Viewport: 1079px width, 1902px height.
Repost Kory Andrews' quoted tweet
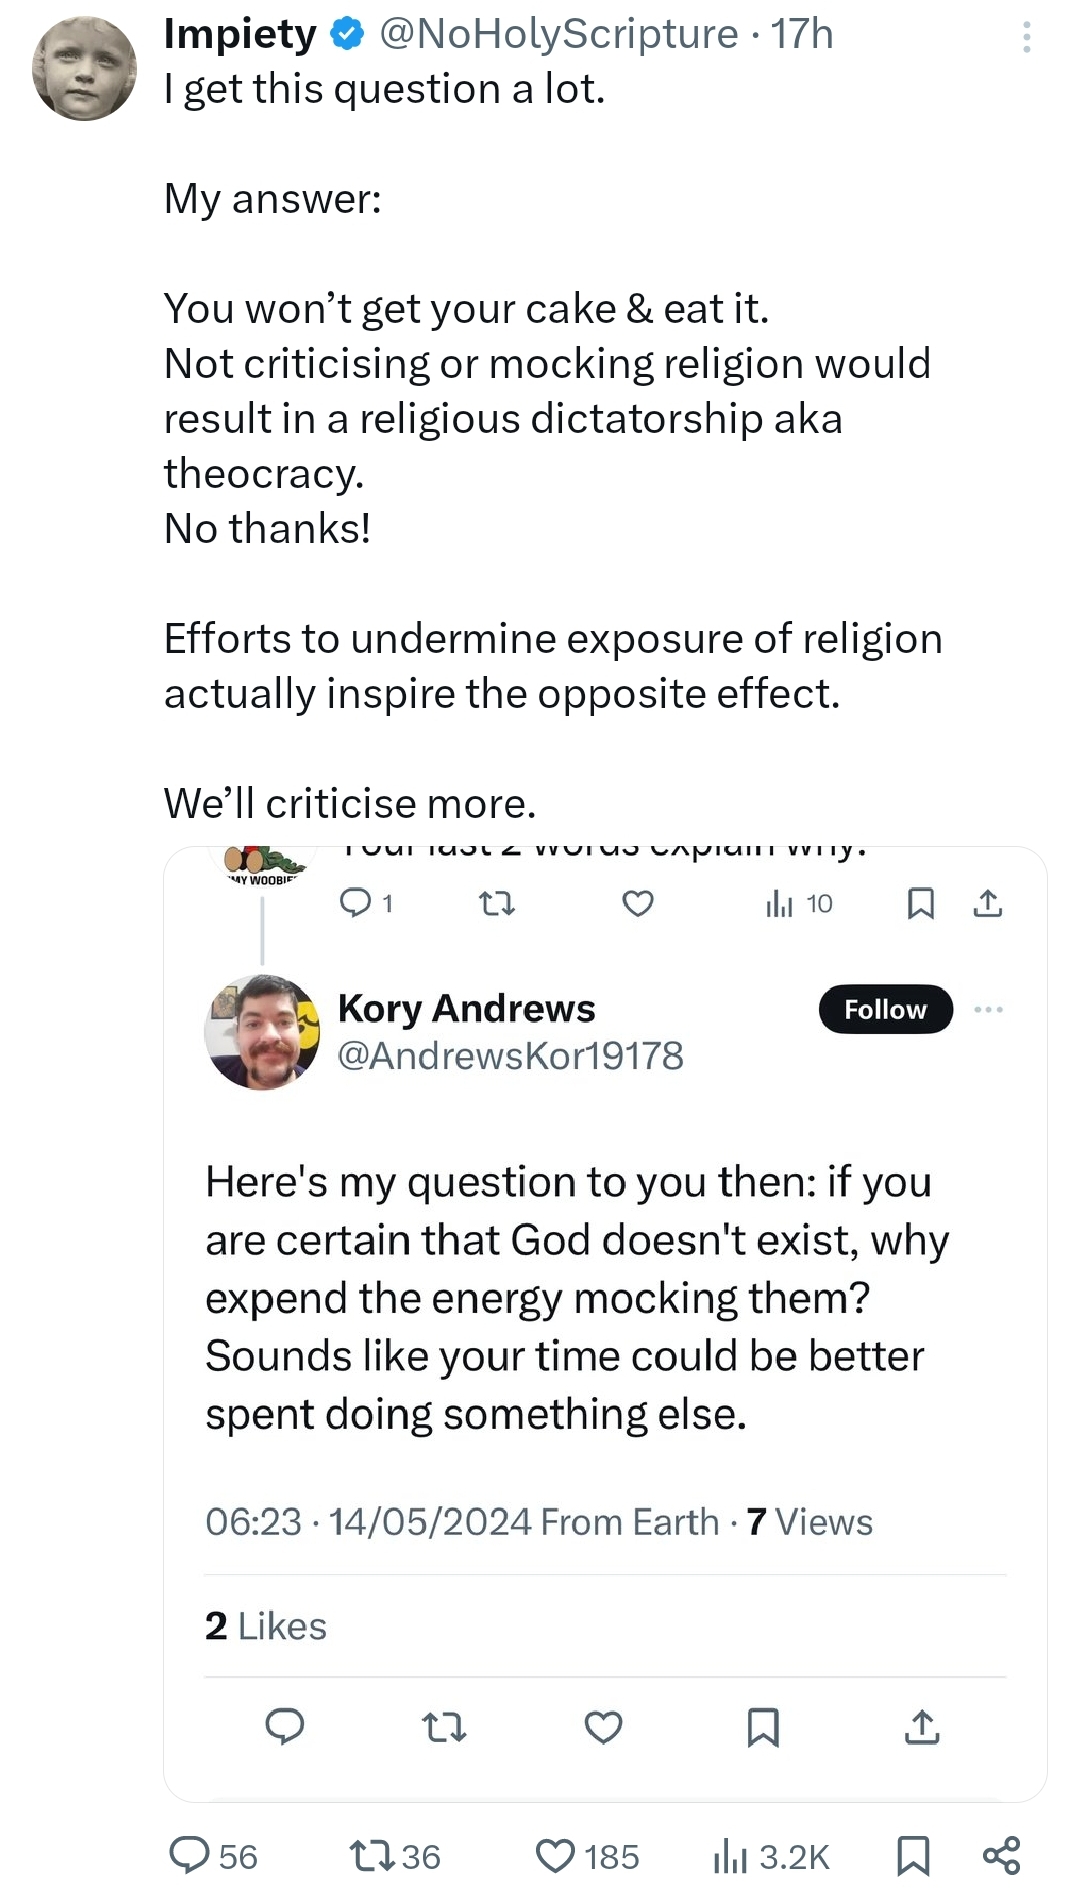coord(444,1727)
